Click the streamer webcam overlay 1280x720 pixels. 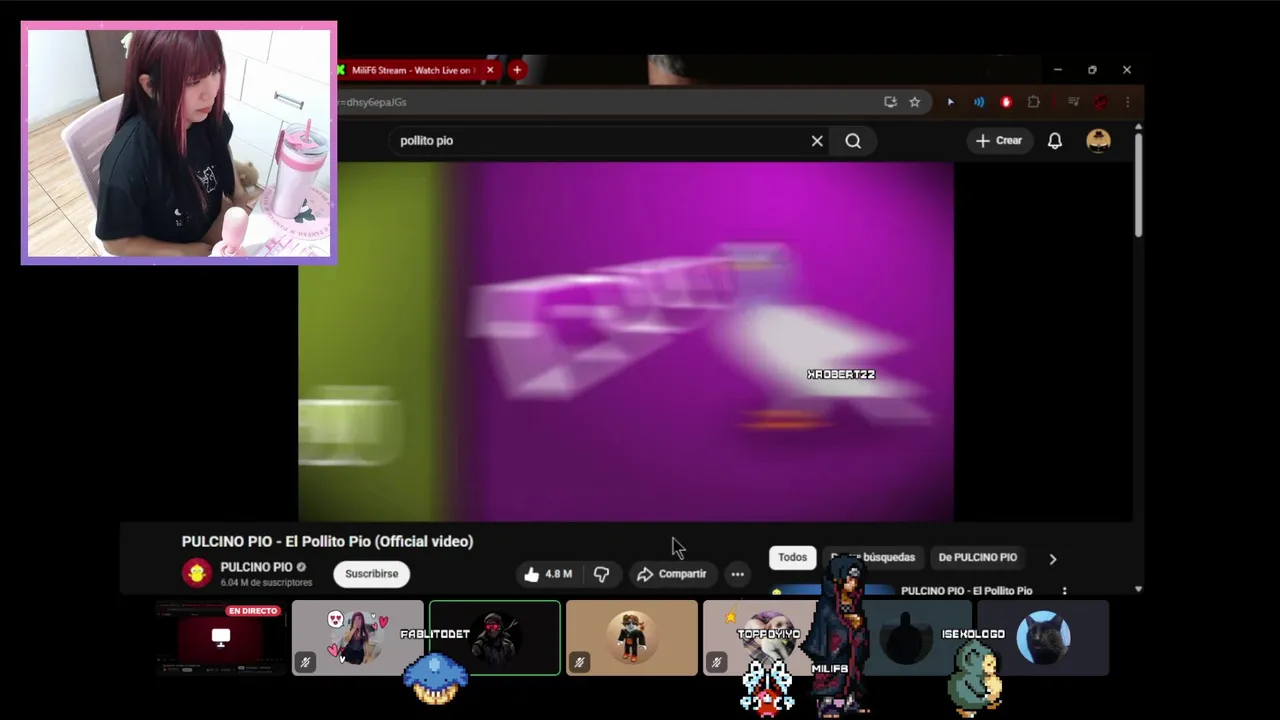pyautogui.click(x=179, y=143)
